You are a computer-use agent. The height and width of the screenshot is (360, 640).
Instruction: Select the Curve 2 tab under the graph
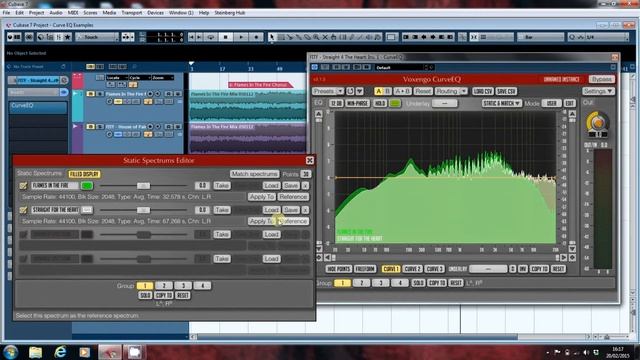tap(412, 269)
